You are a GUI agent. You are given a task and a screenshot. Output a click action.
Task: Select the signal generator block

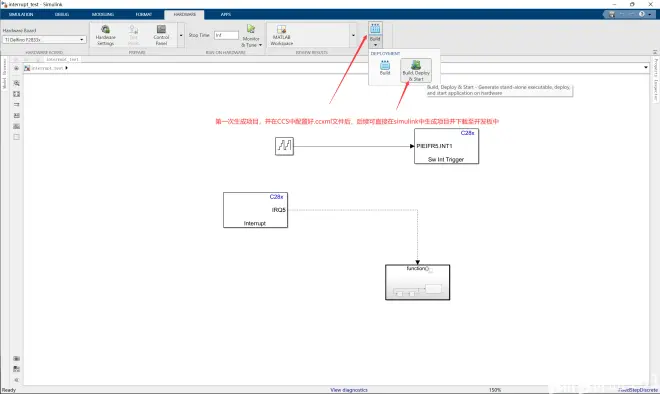pos(284,146)
